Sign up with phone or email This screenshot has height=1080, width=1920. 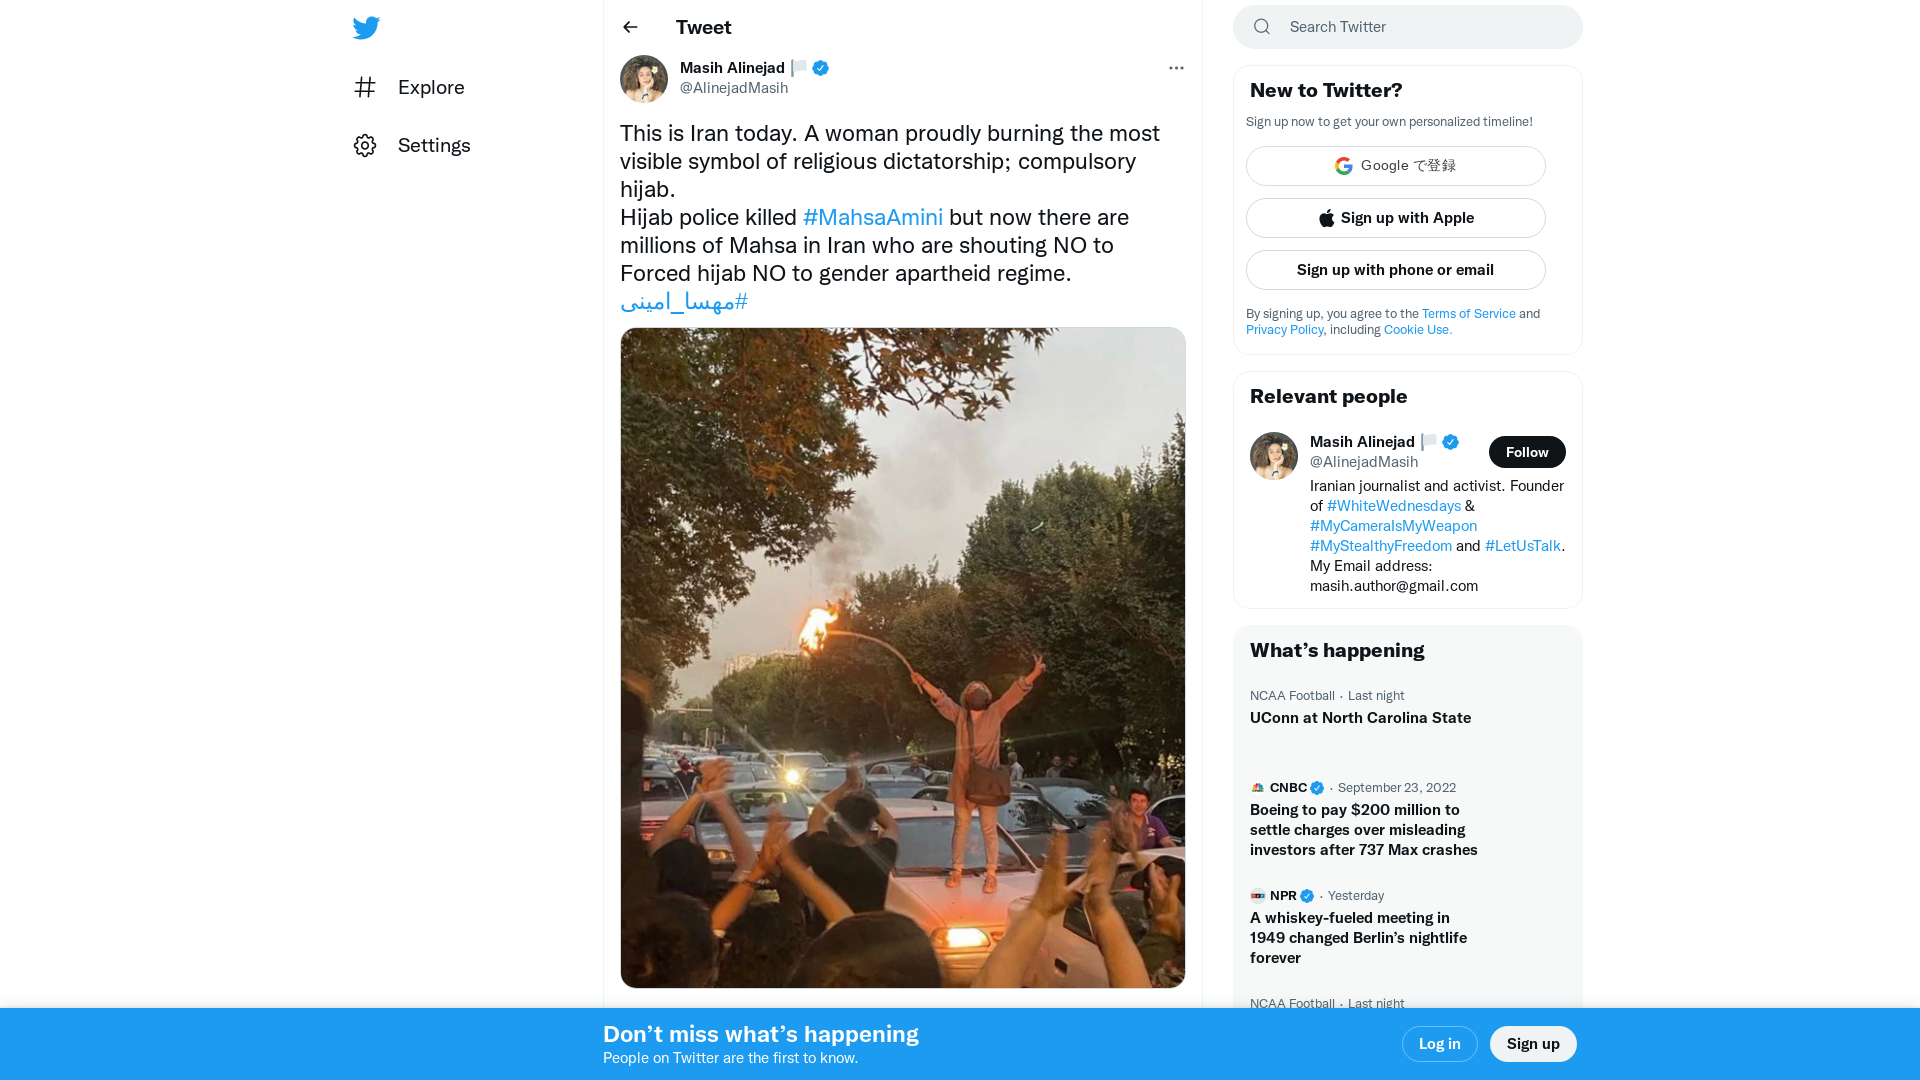[1395, 270]
